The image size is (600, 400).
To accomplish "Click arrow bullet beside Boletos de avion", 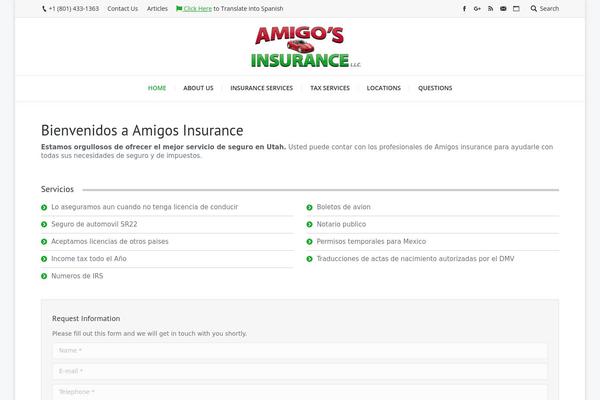I will tap(310, 207).
